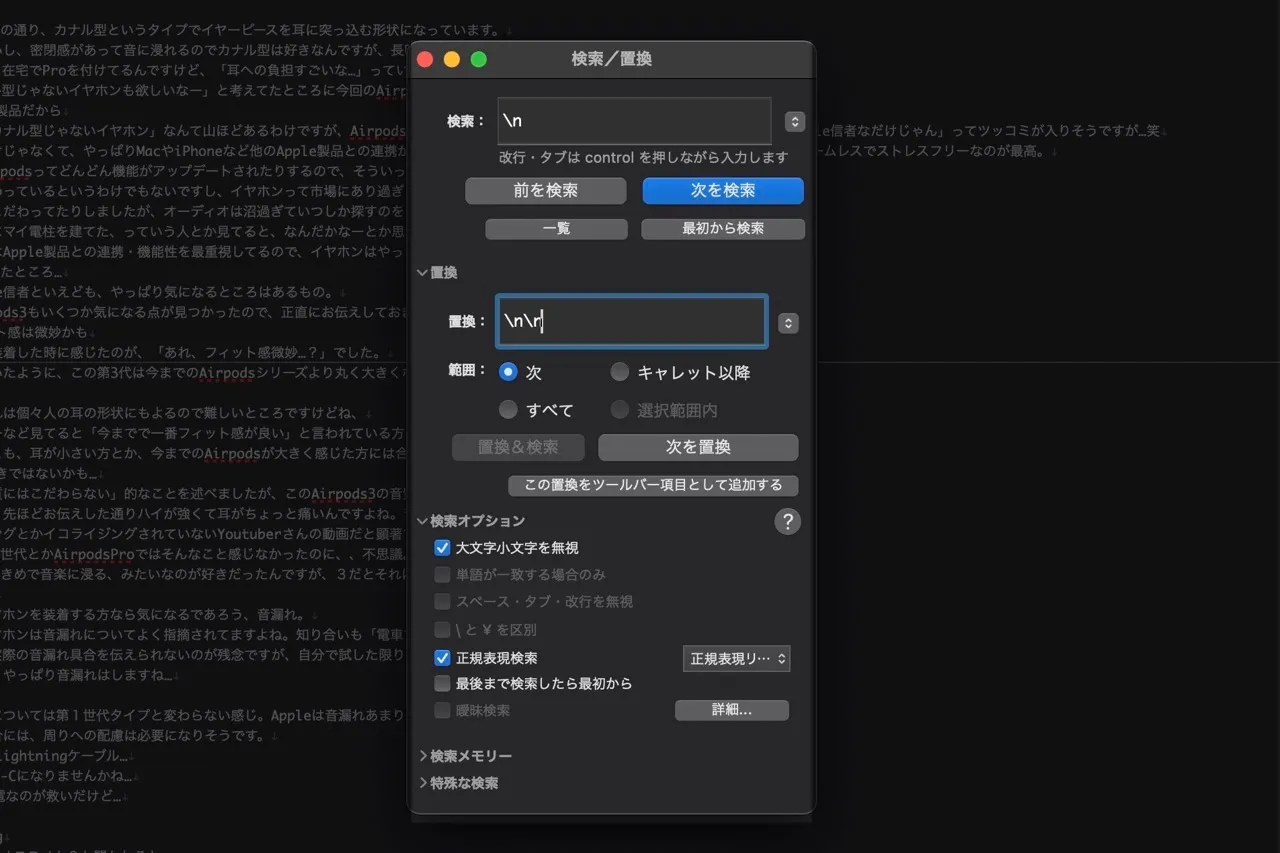Click the 次を検索 button
Viewport: 1280px width, 853px height.
[x=723, y=190]
